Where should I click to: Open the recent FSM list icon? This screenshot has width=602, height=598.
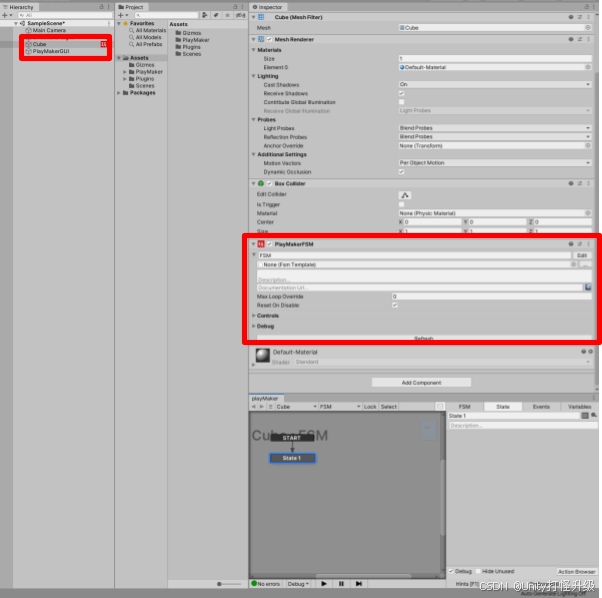click(x=270, y=406)
